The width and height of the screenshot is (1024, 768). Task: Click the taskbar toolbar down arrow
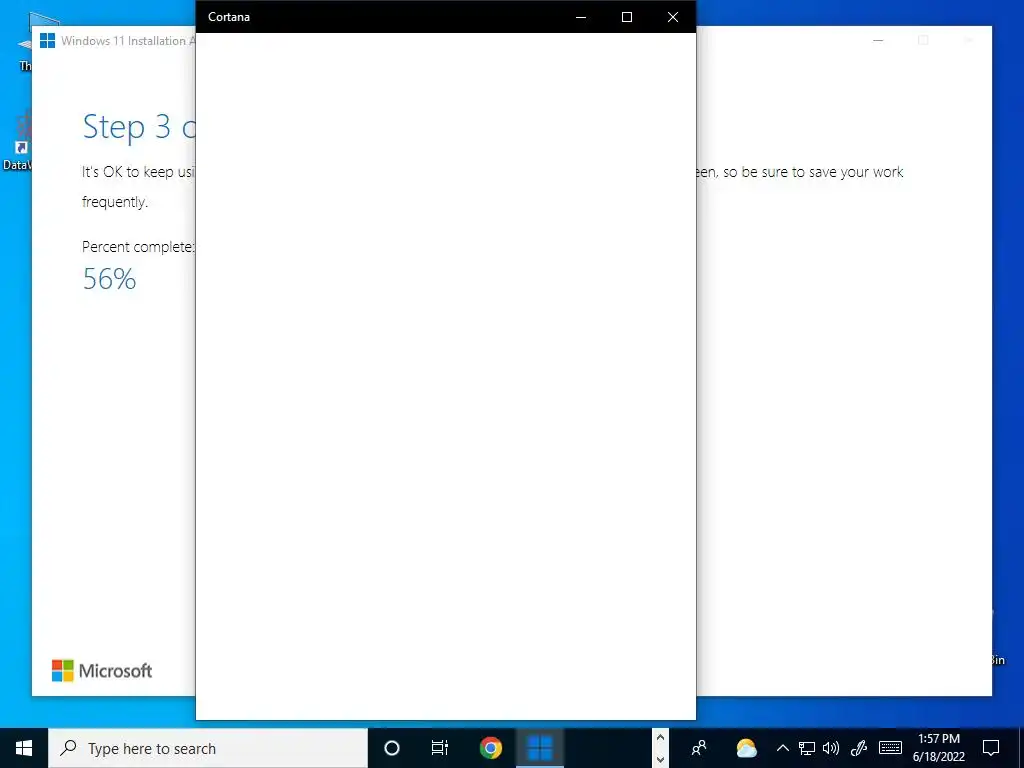(x=660, y=760)
